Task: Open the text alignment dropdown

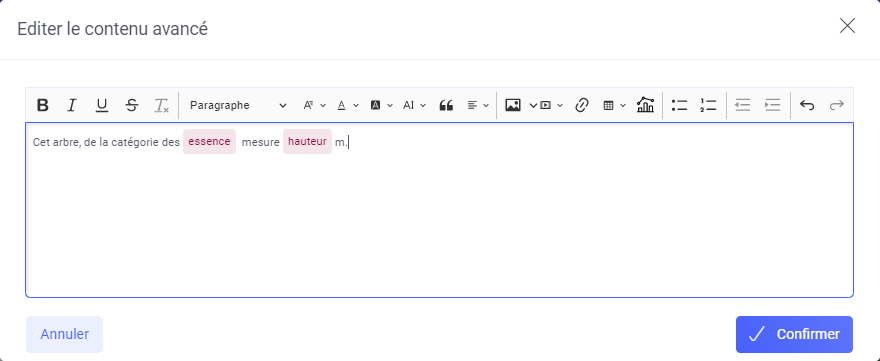Action: [478, 105]
